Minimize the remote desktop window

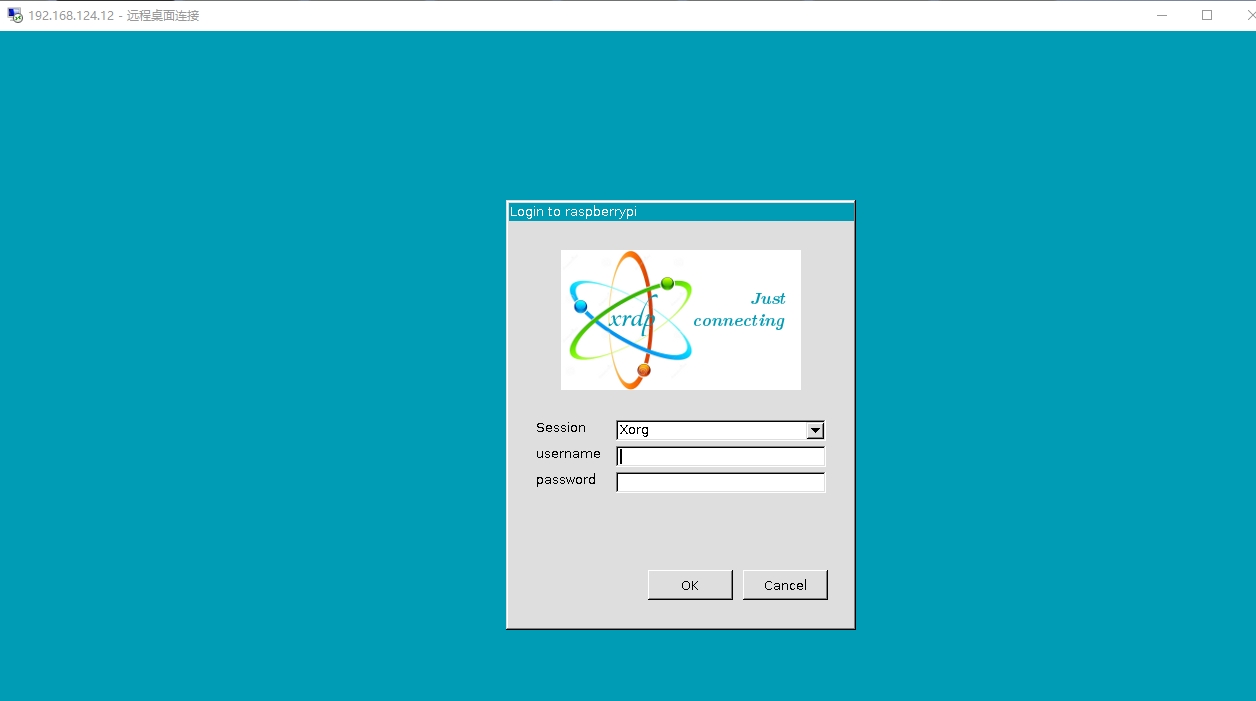pyautogui.click(x=1162, y=15)
